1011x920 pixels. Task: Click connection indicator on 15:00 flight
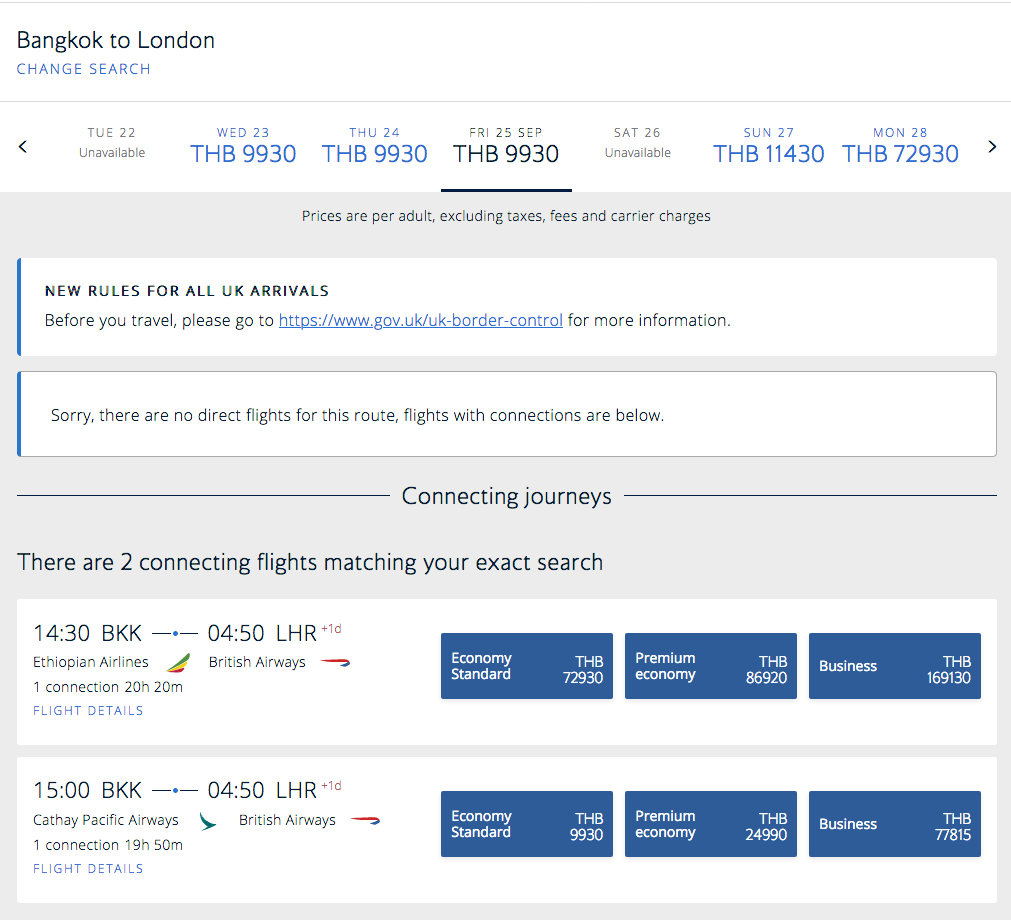(175, 790)
